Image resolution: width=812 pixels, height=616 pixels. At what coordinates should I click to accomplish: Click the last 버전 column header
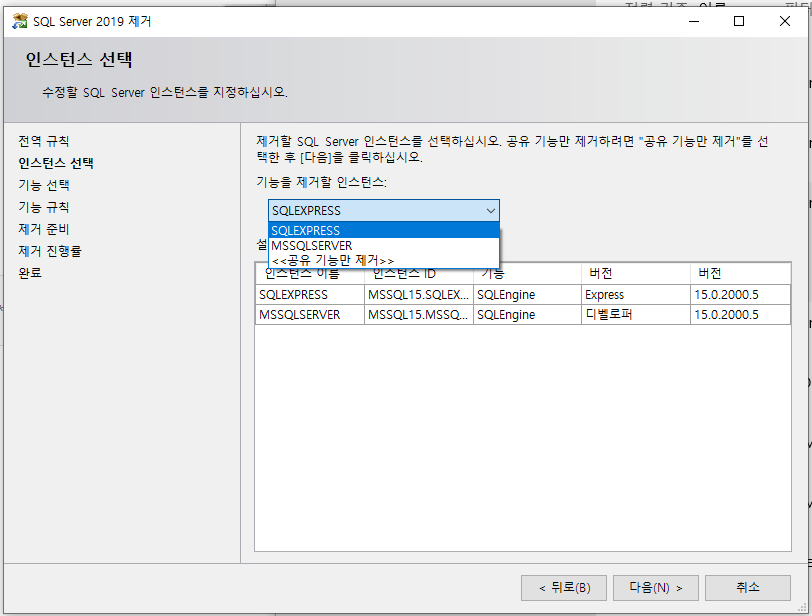click(741, 273)
